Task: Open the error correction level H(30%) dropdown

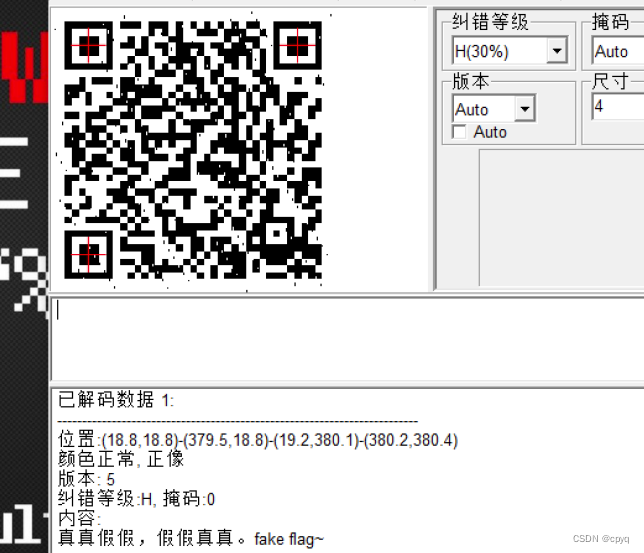Action: 557,51
